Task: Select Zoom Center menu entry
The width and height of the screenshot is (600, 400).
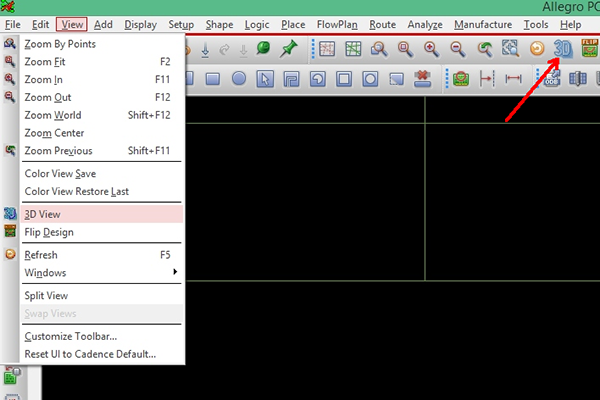Action: coord(102,133)
